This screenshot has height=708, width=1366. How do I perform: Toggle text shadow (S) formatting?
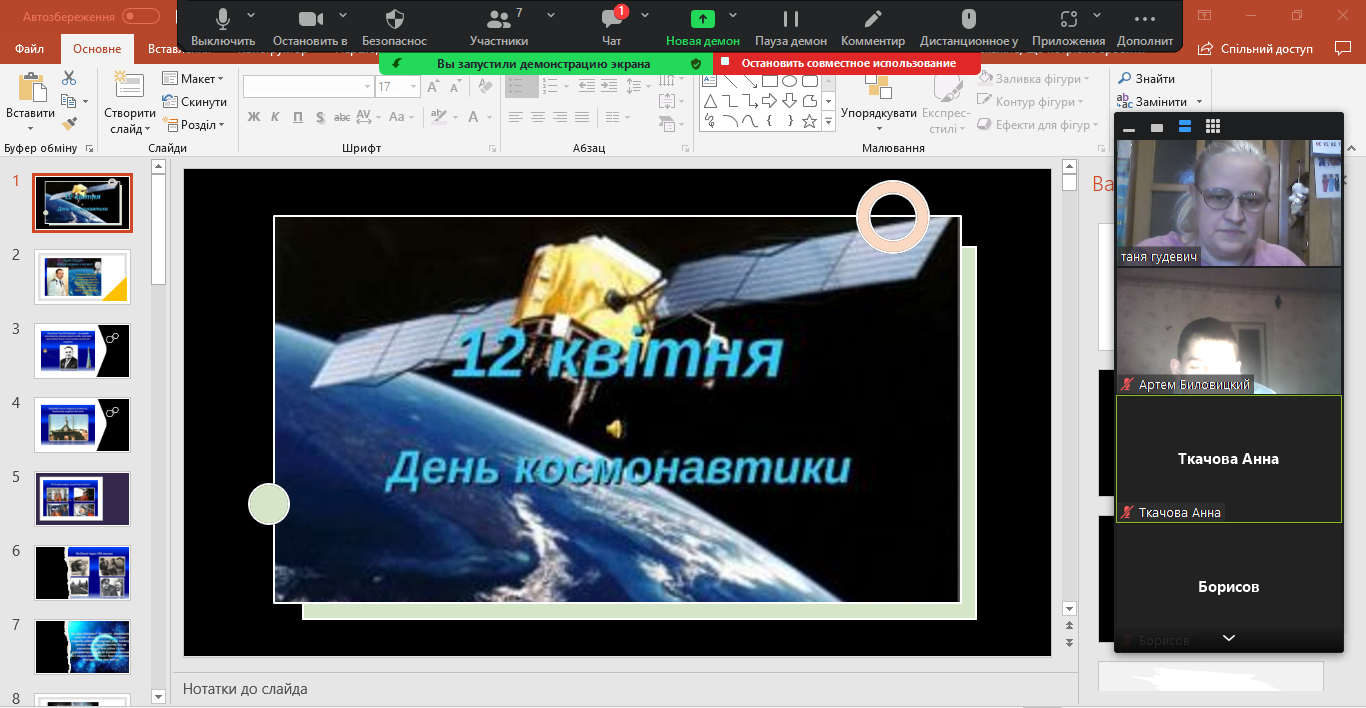(x=320, y=117)
